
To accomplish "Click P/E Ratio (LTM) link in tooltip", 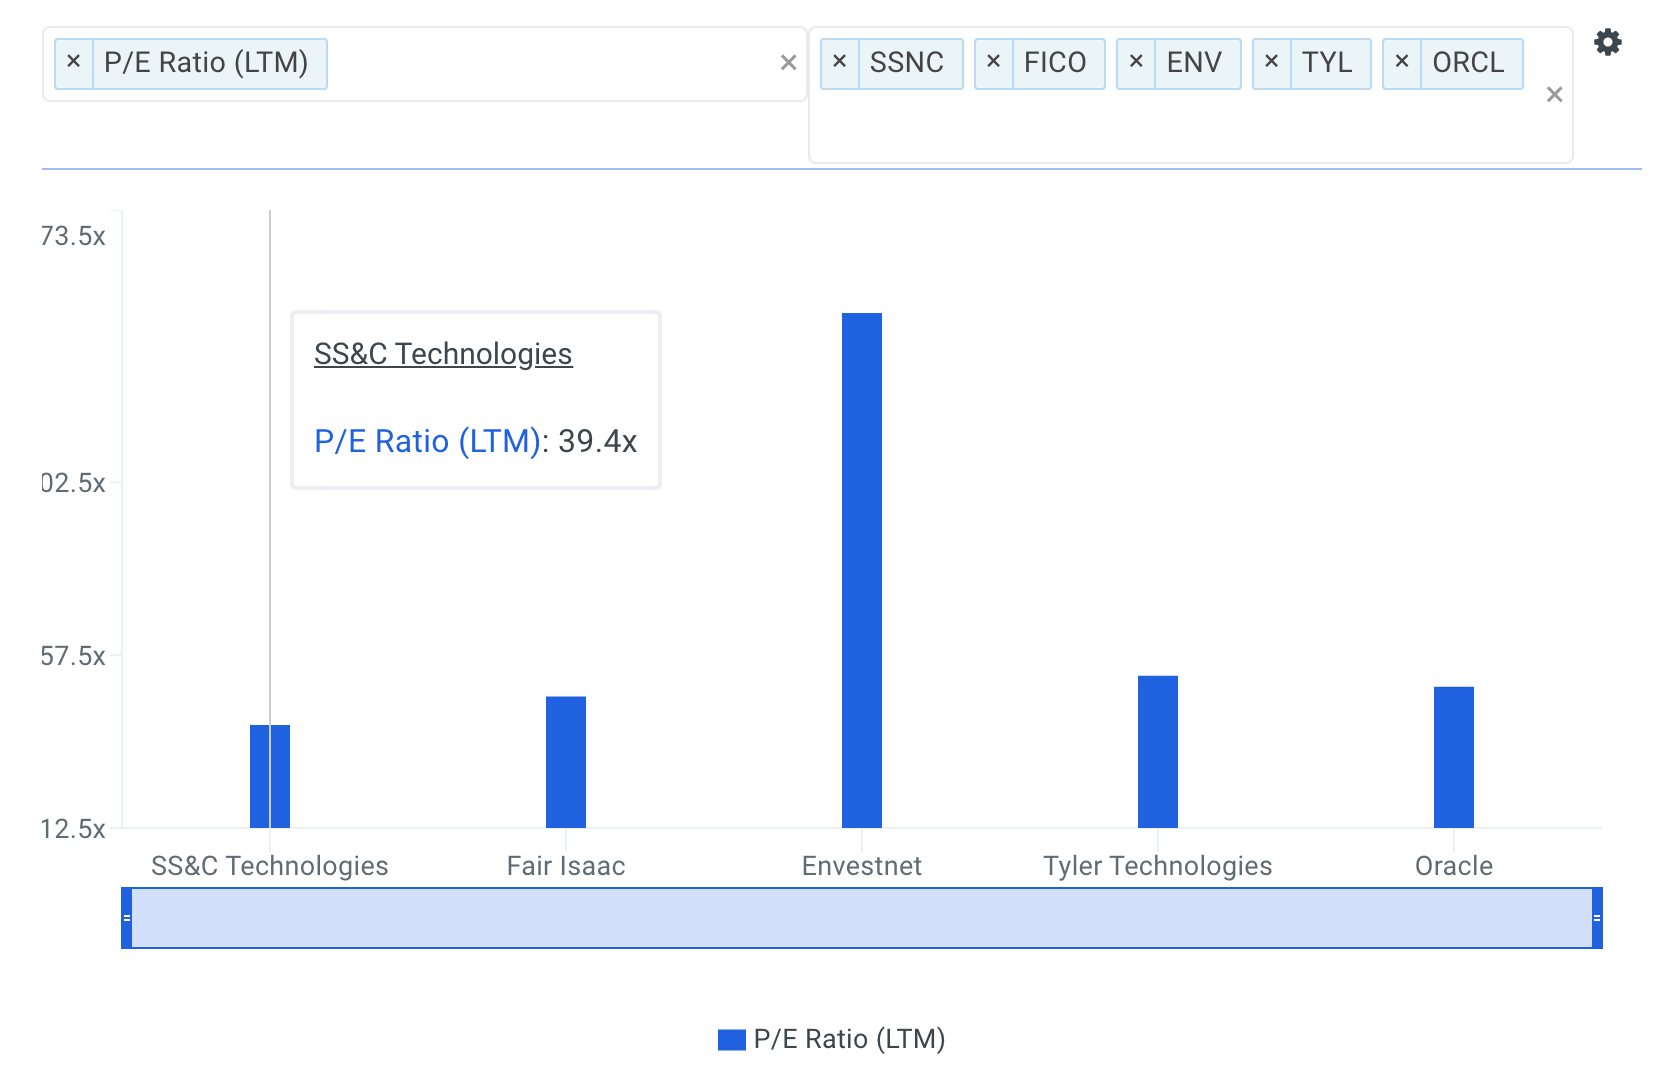I will [x=427, y=441].
